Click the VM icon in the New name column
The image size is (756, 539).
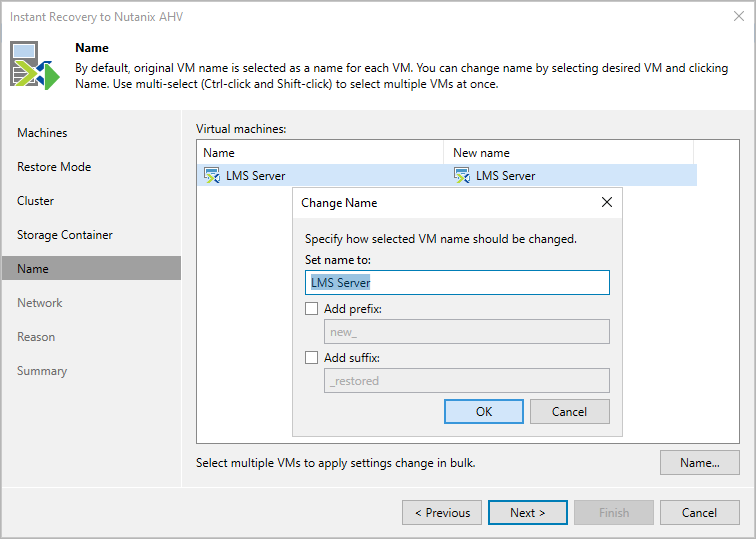462,176
